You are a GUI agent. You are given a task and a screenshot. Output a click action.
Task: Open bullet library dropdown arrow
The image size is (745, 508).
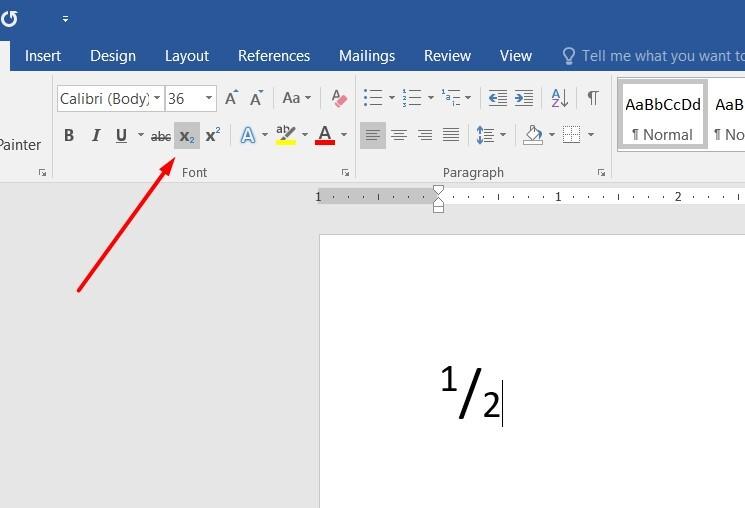[392, 98]
